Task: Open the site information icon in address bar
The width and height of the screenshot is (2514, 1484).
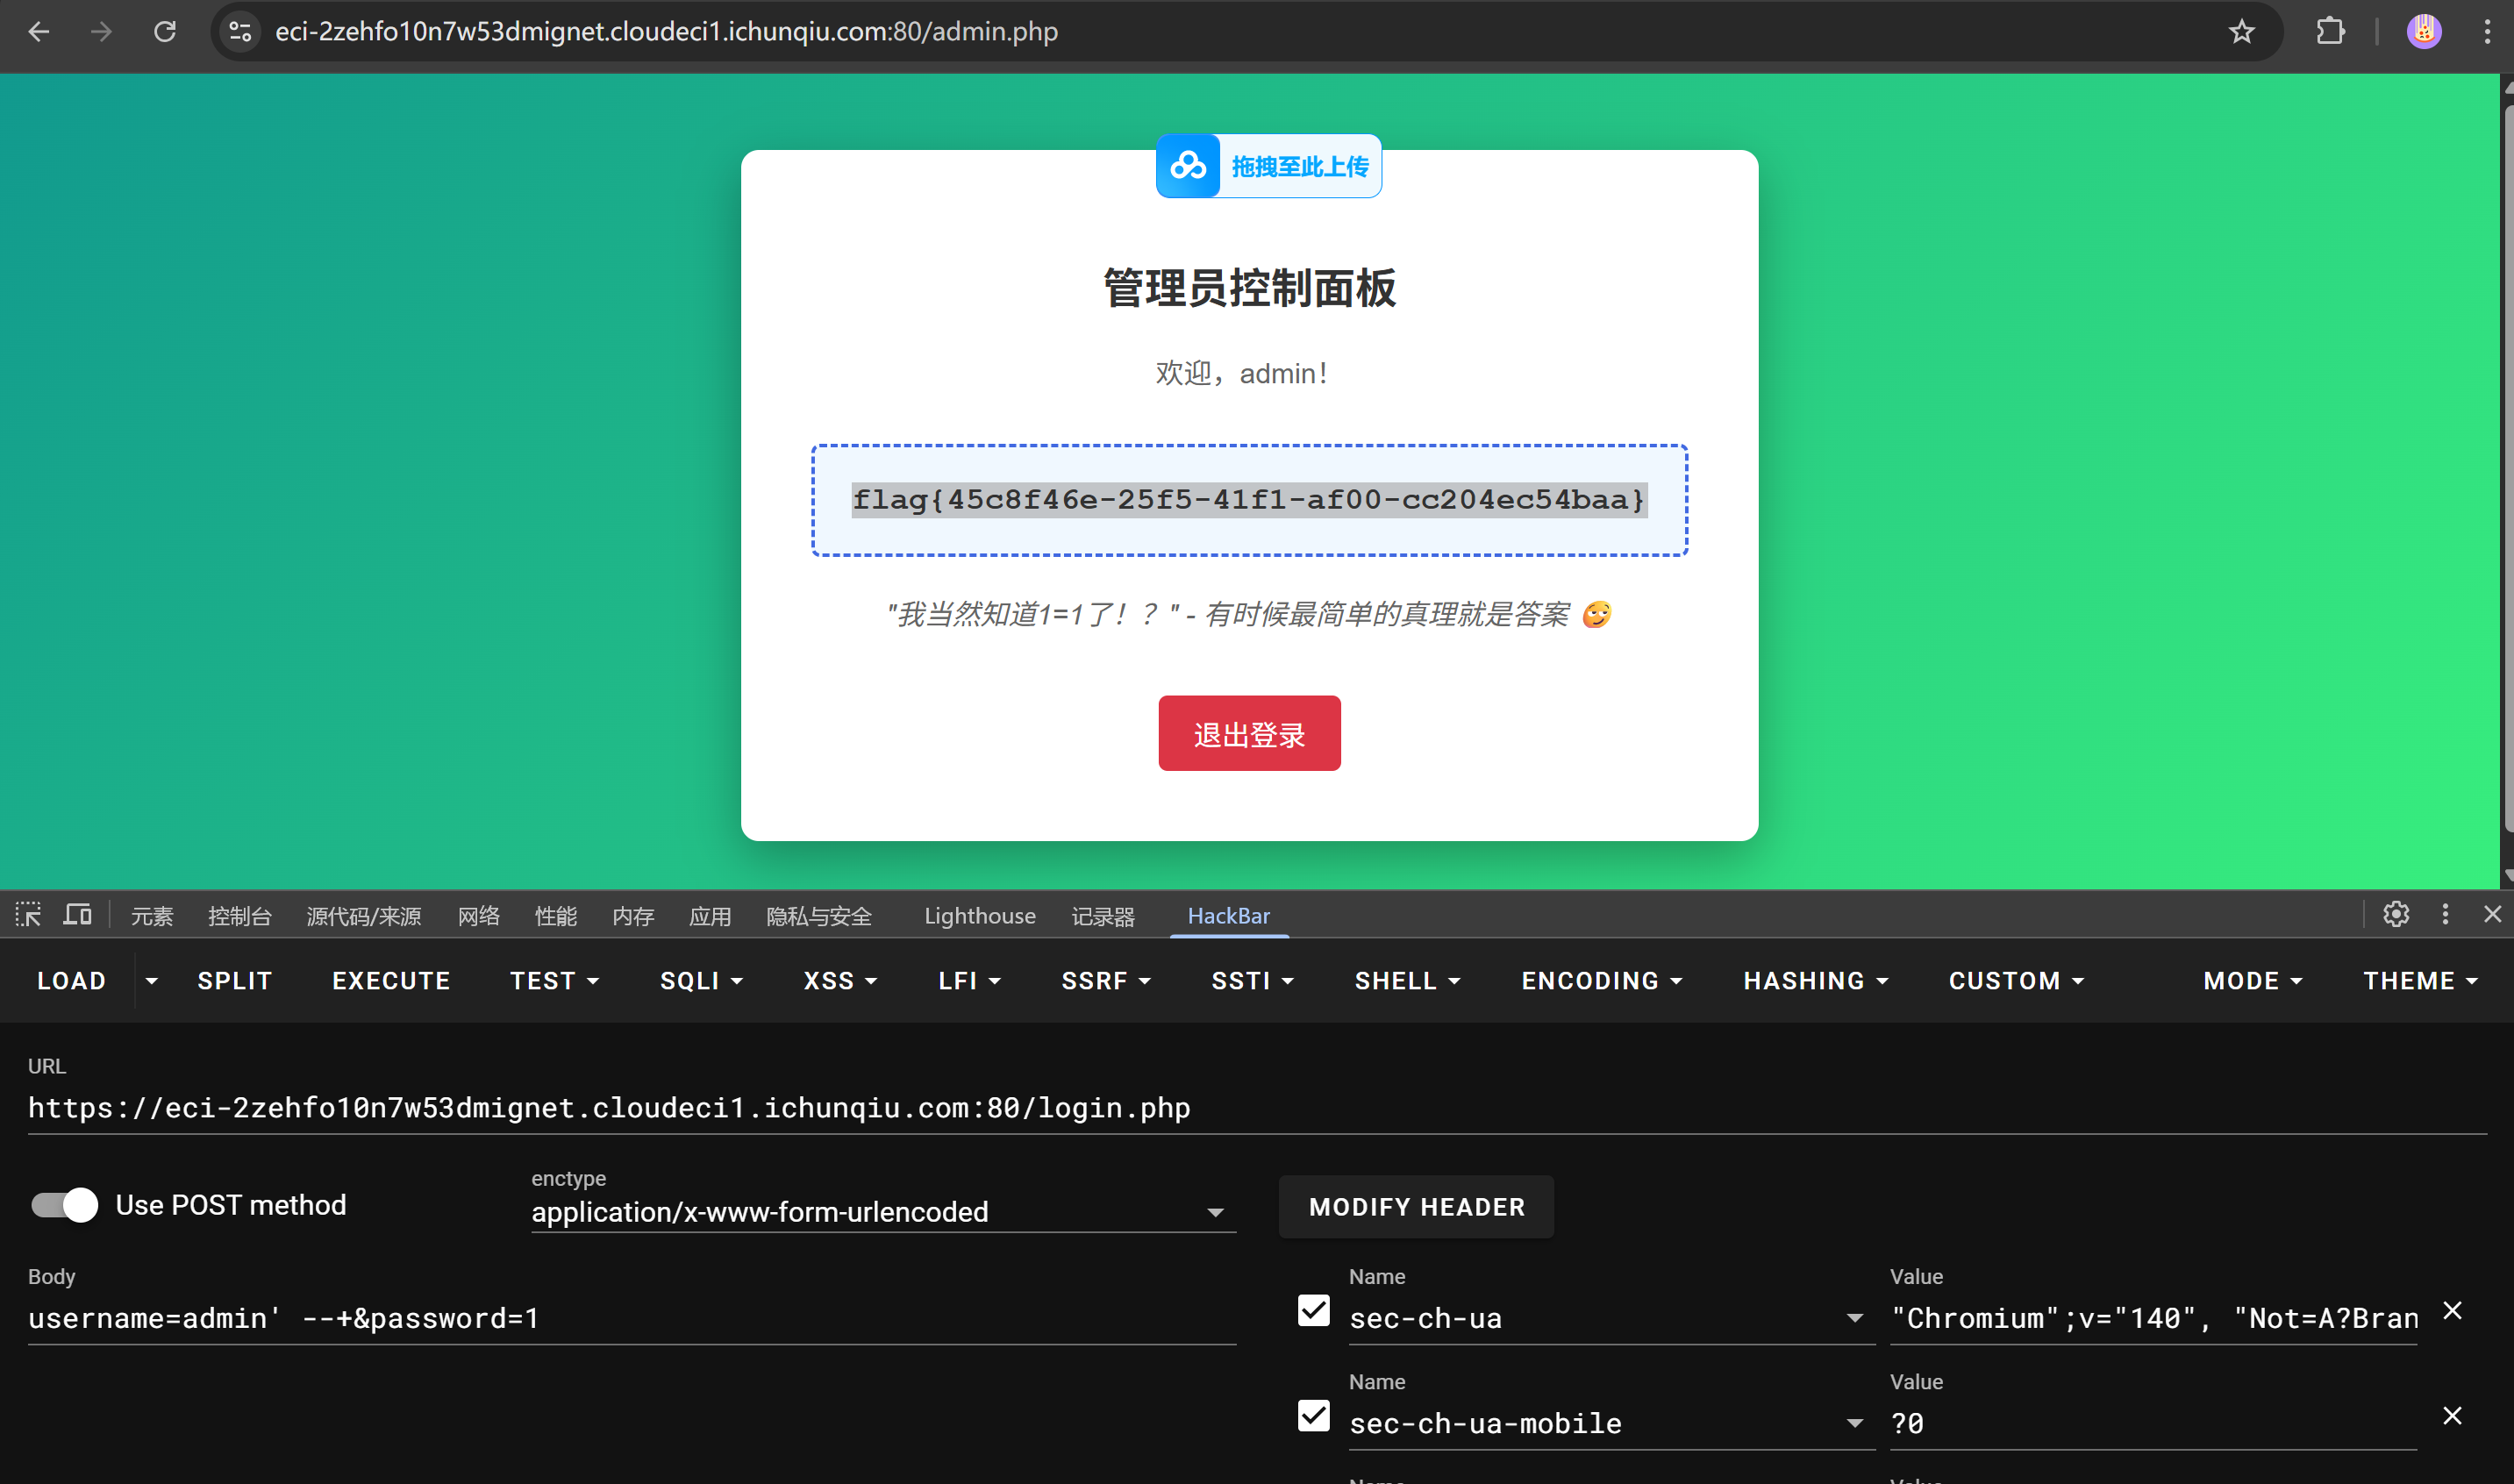Action: (x=240, y=32)
